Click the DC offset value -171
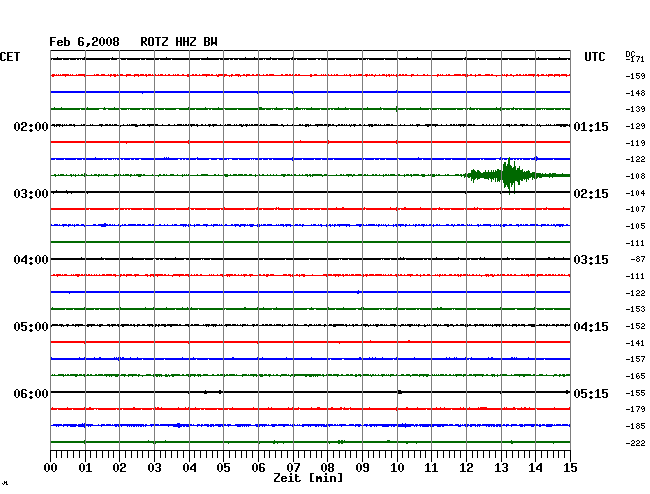This screenshot has width=650, height=494. pyautogui.click(x=635, y=59)
